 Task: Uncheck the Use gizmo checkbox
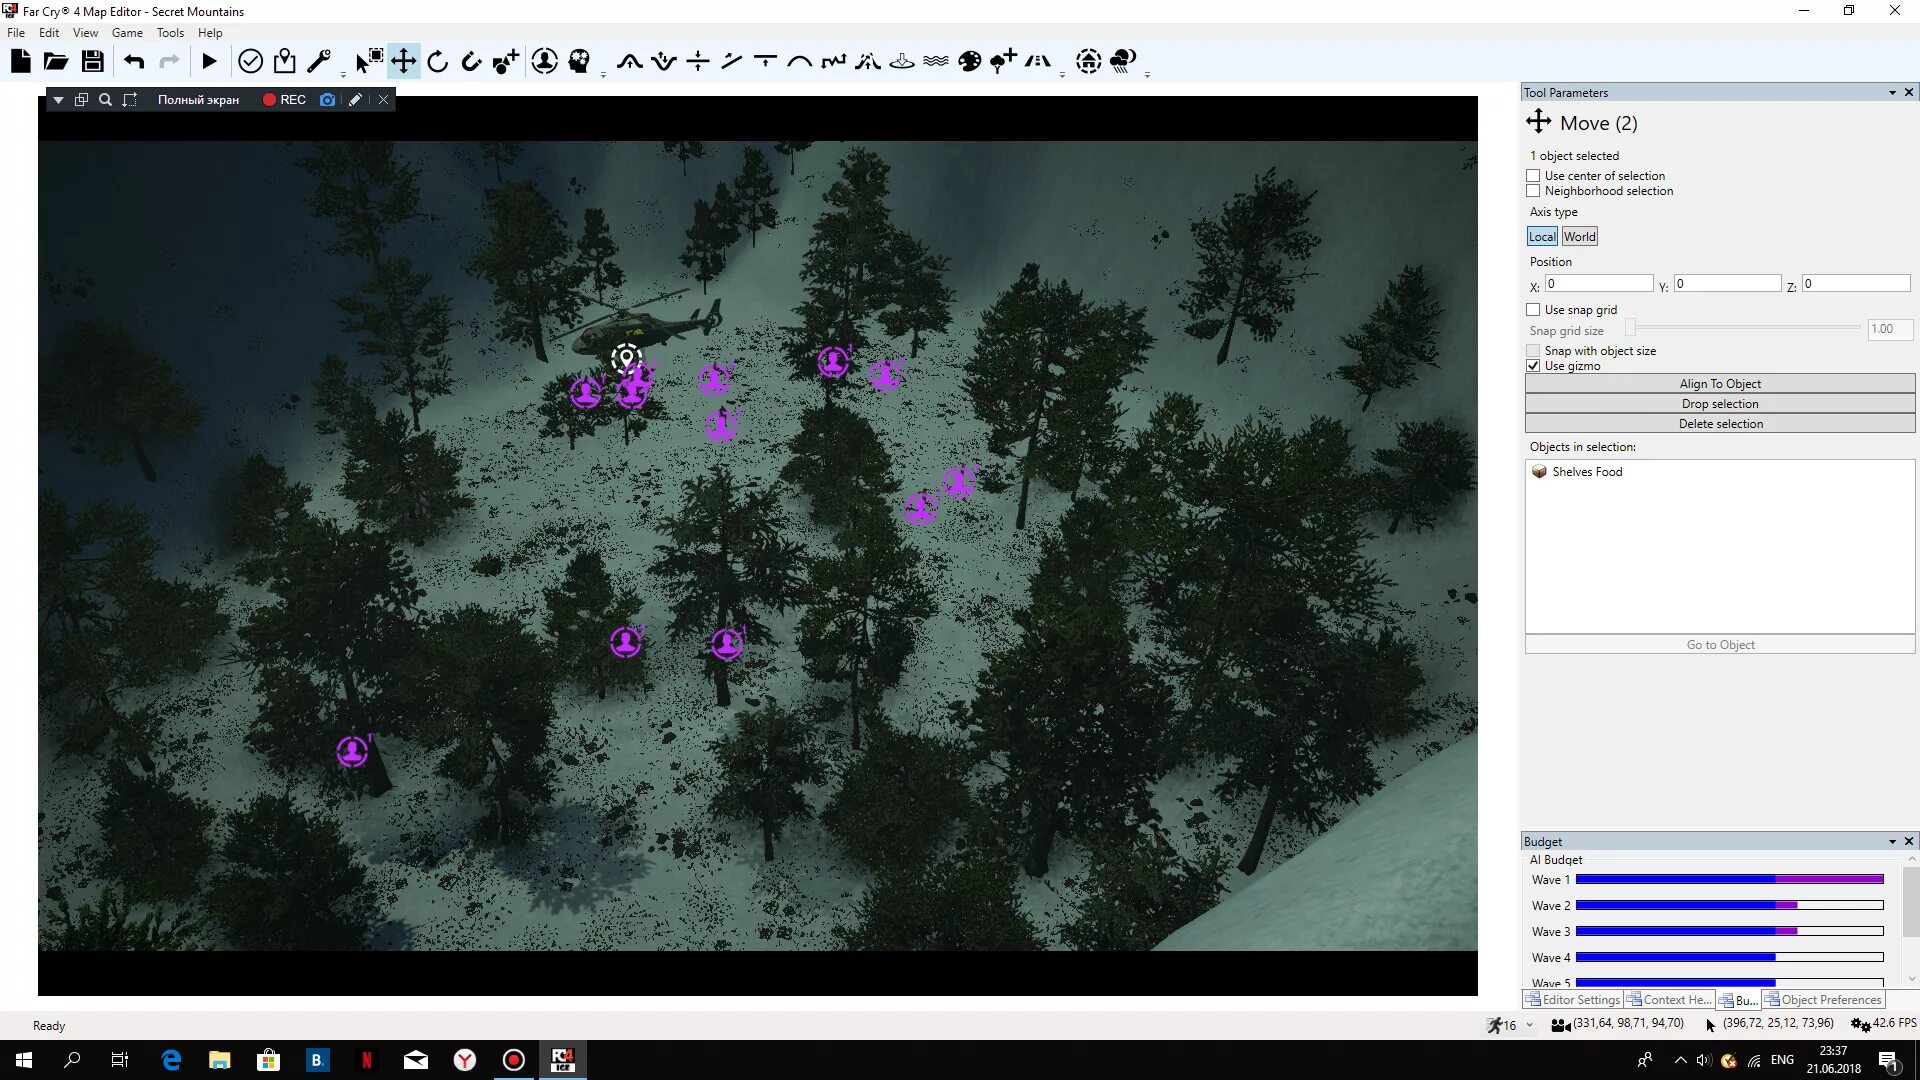click(1533, 366)
